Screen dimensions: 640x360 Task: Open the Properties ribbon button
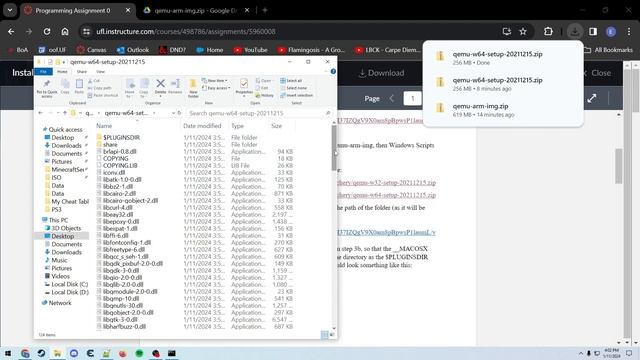tap(244, 87)
